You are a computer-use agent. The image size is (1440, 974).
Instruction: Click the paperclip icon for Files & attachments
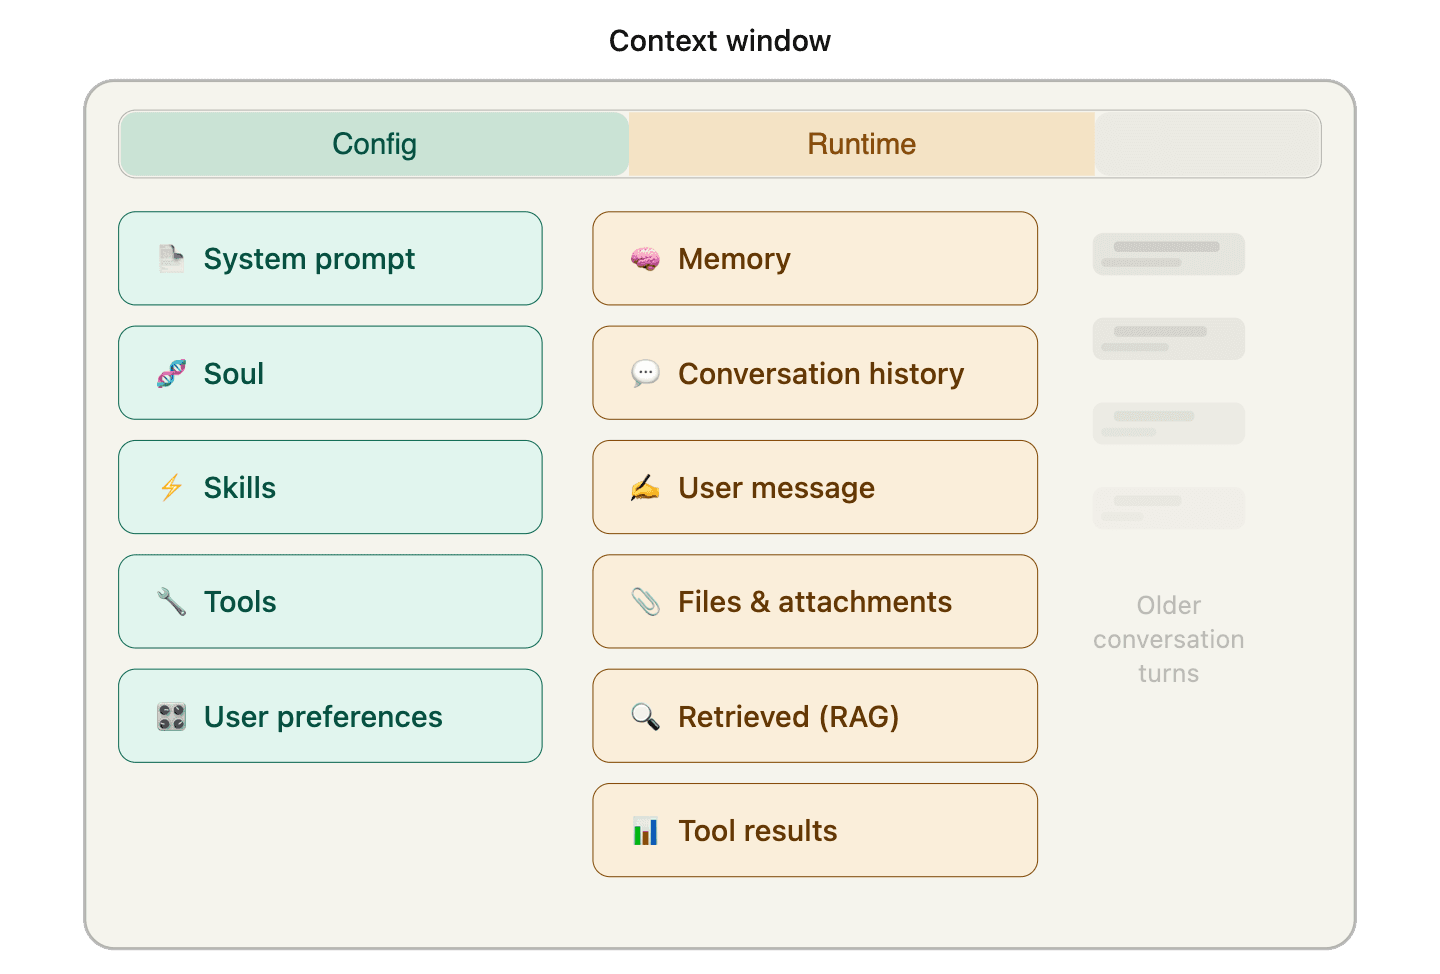[645, 601]
